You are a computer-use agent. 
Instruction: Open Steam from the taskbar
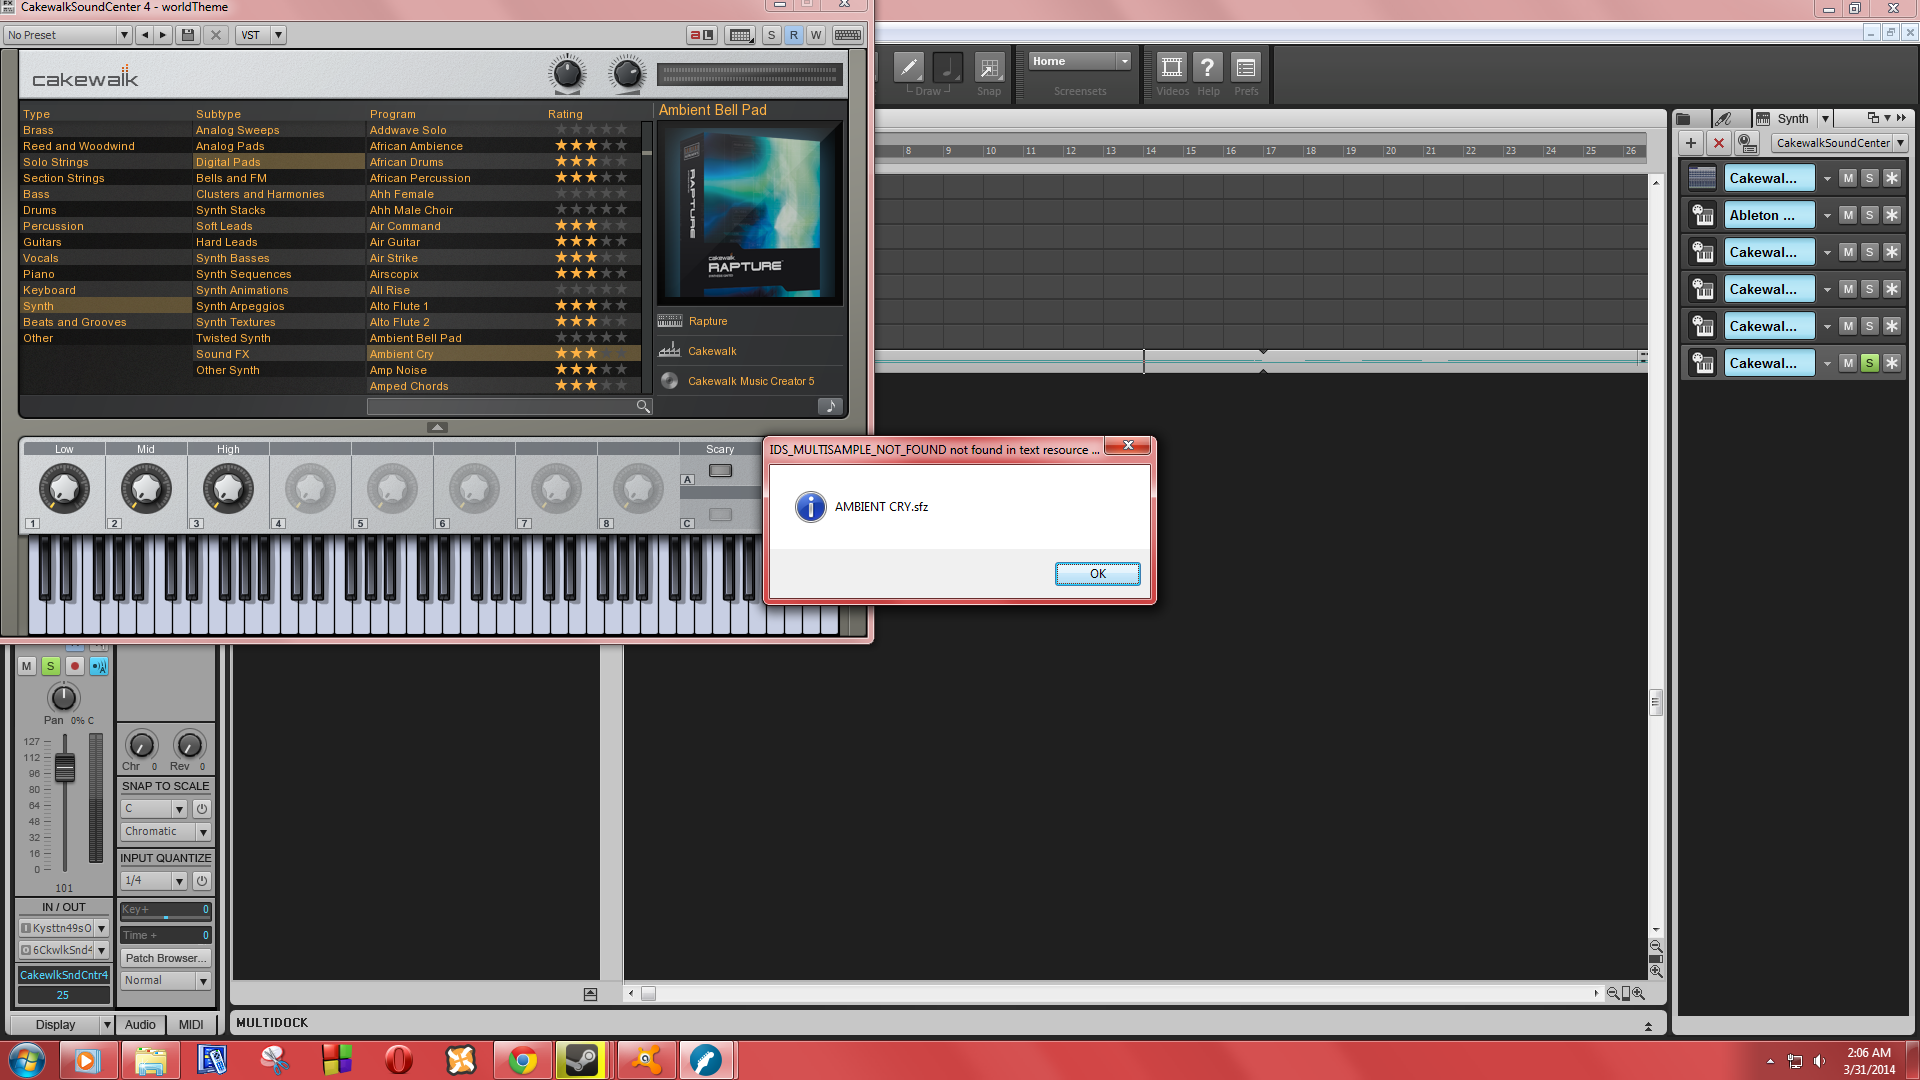[583, 1060]
